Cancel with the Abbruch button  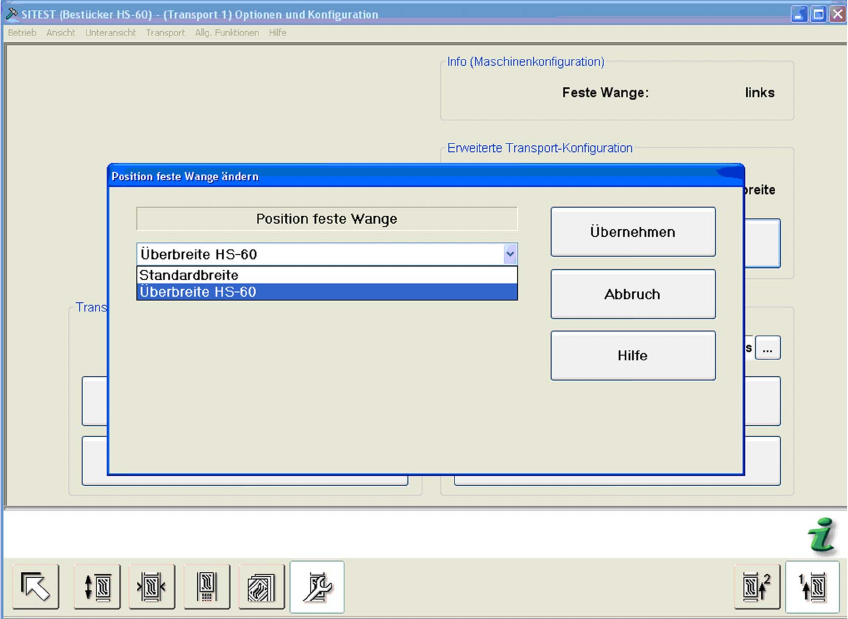point(632,294)
